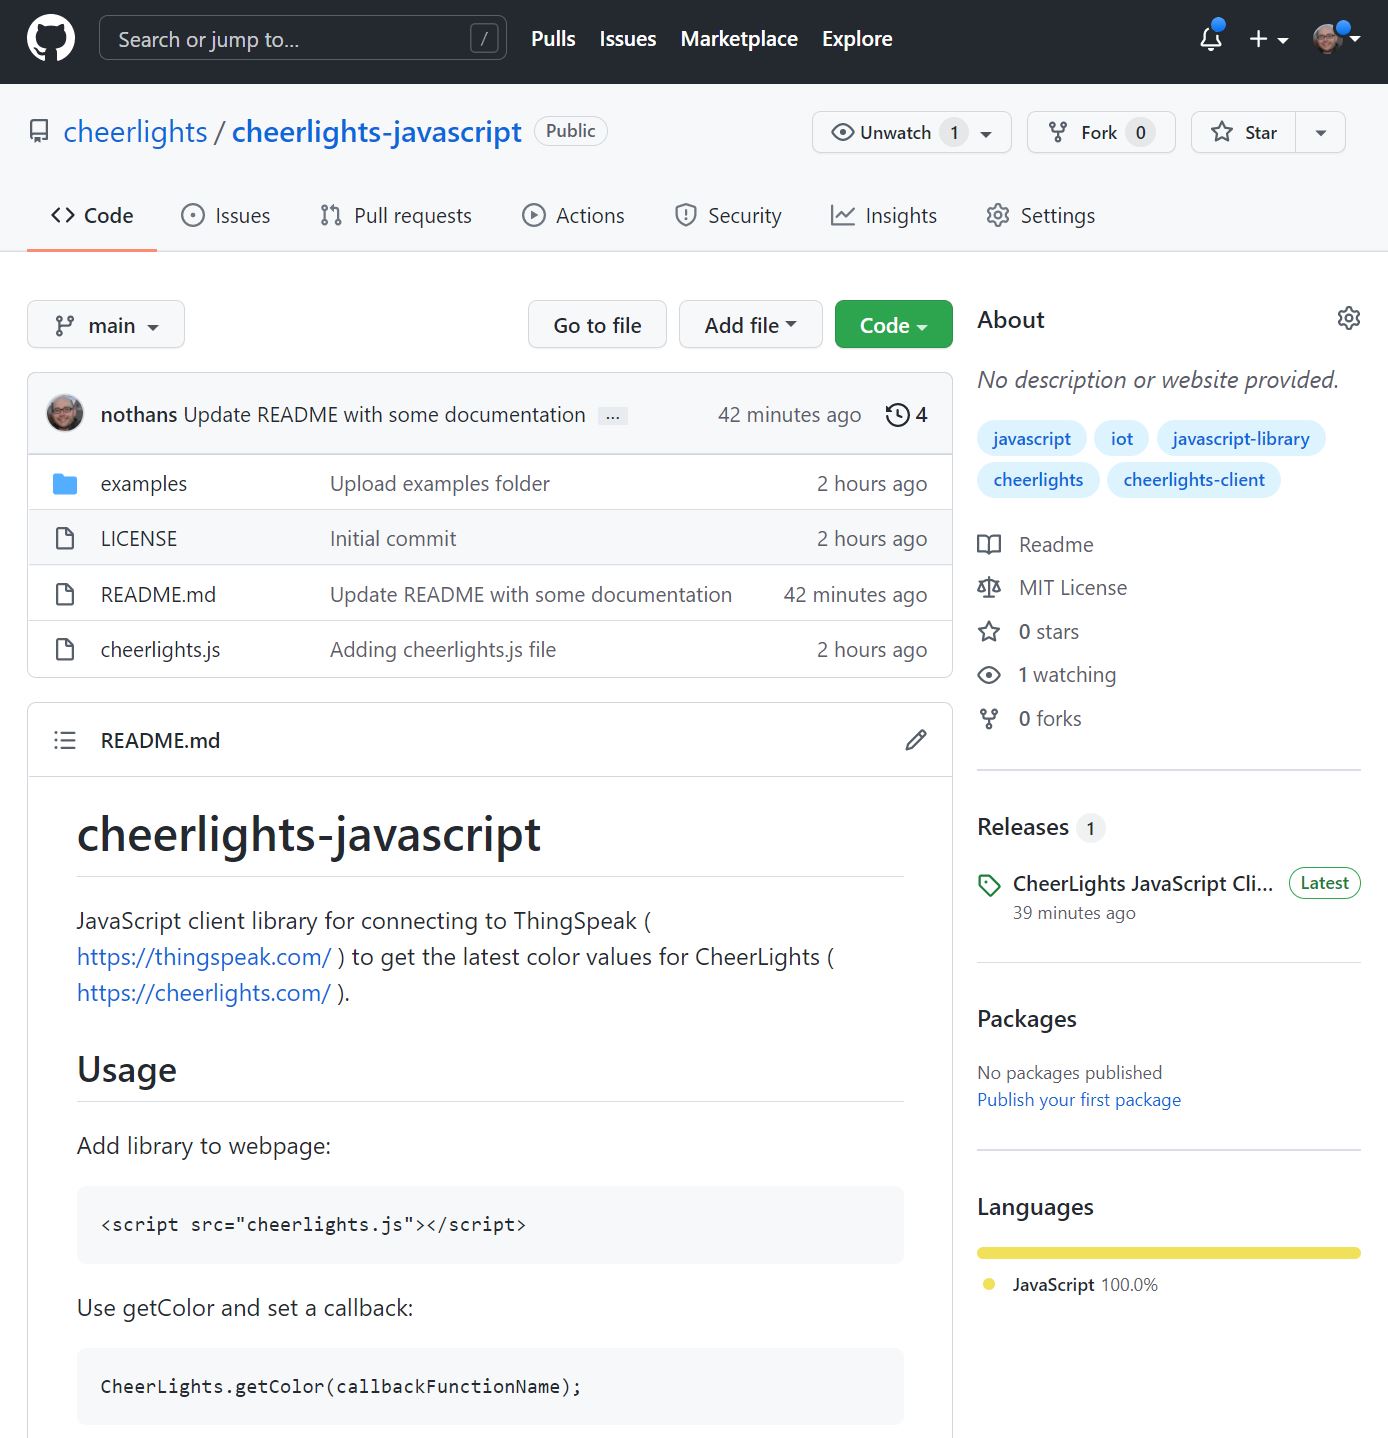The width and height of the screenshot is (1388, 1438).
Task: Click the eye icon beside 1 watching
Action: [x=989, y=675]
